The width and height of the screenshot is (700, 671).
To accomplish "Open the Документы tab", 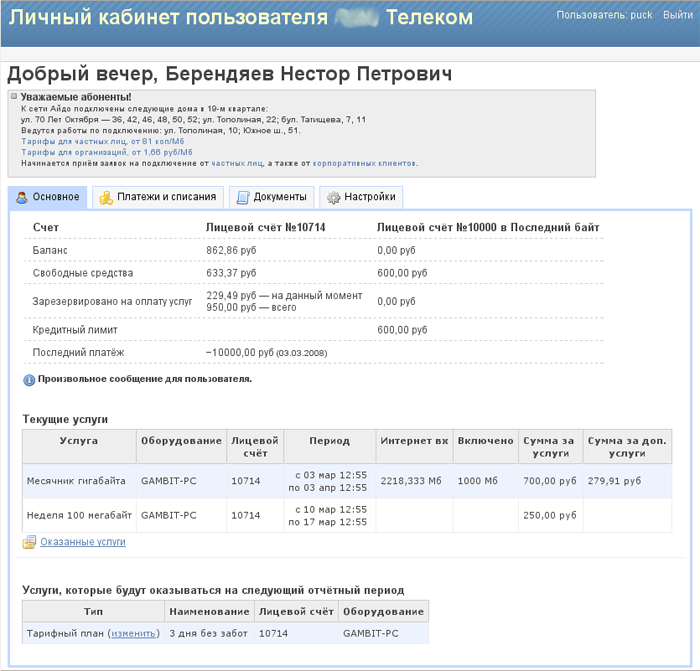I will pyautogui.click(x=279, y=198).
